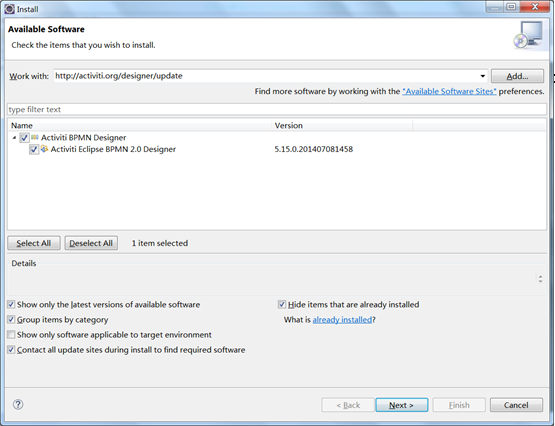Click the Add... button
The height and width of the screenshot is (426, 555).
coord(517,76)
